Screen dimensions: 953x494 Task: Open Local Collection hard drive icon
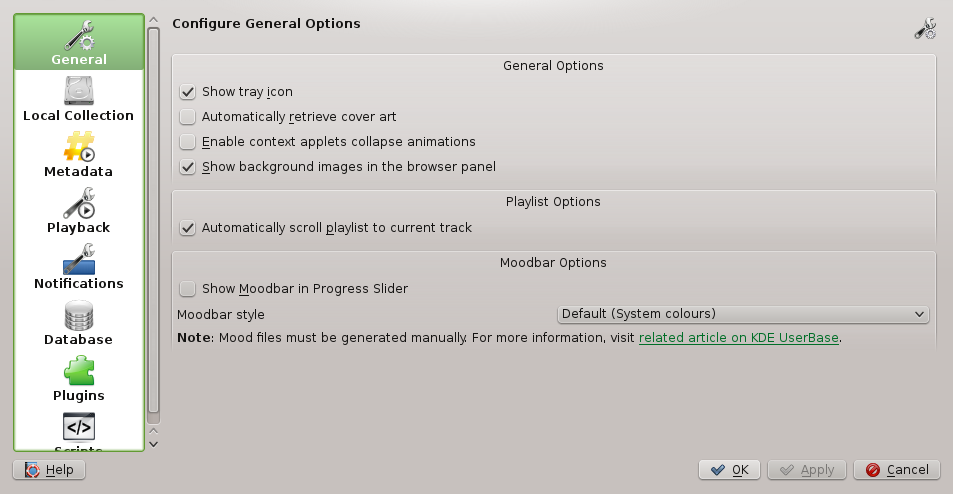pyautogui.click(x=79, y=91)
